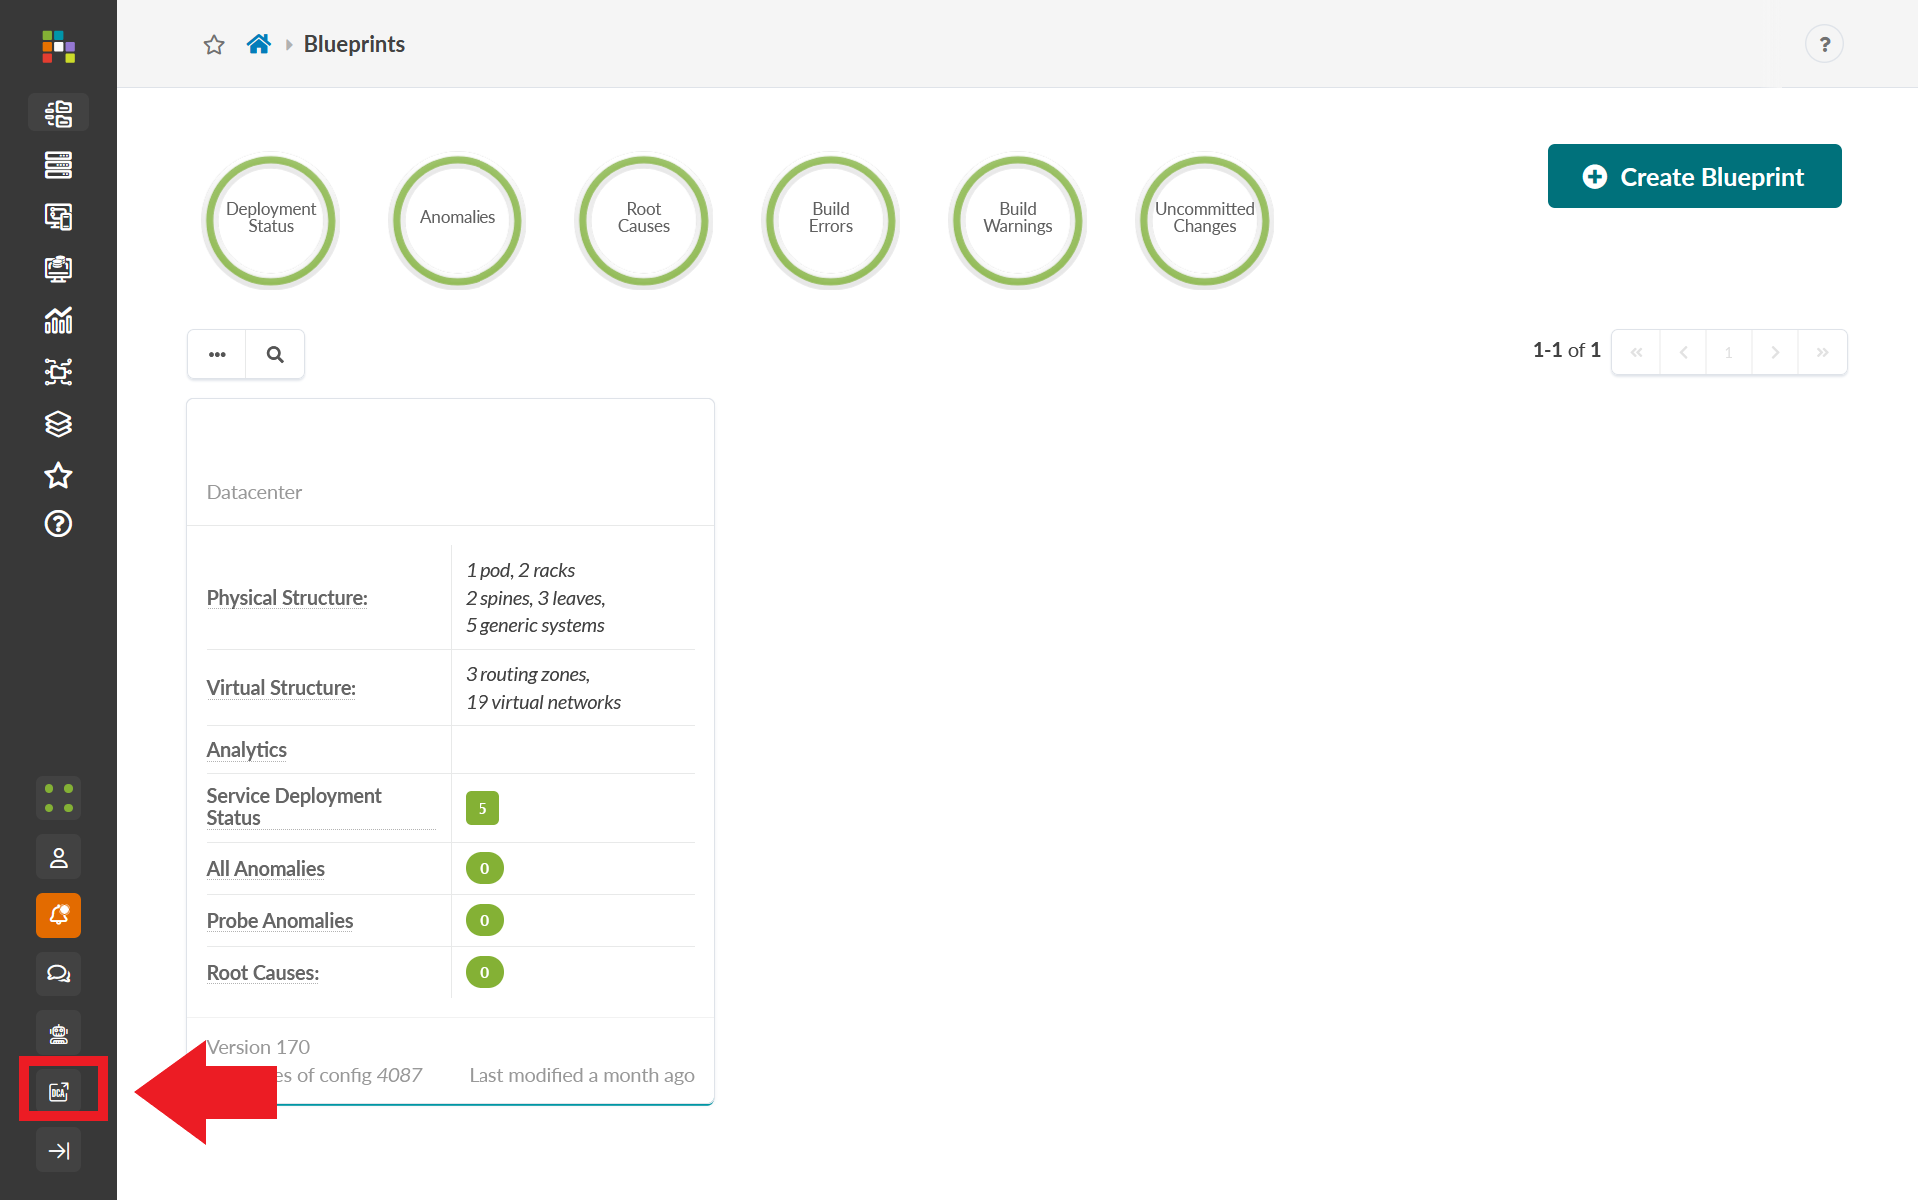Open the Devices sidebar icon
The width and height of the screenshot is (1918, 1200).
coord(58,165)
